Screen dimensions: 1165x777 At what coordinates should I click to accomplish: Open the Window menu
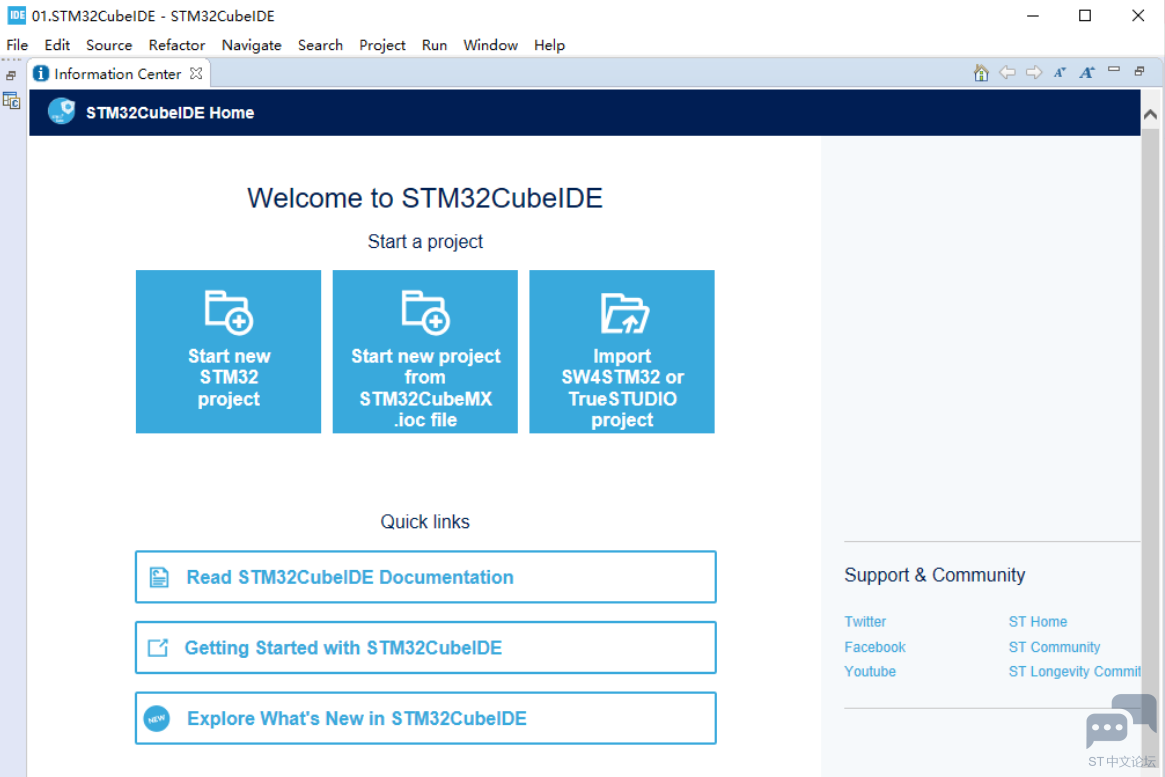(x=490, y=45)
